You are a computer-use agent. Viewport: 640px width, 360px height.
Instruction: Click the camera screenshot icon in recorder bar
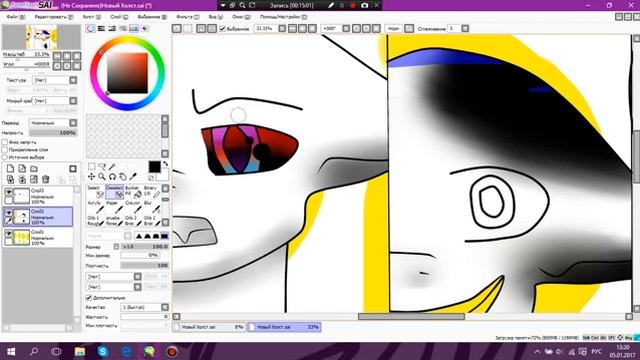pyautogui.click(x=364, y=5)
